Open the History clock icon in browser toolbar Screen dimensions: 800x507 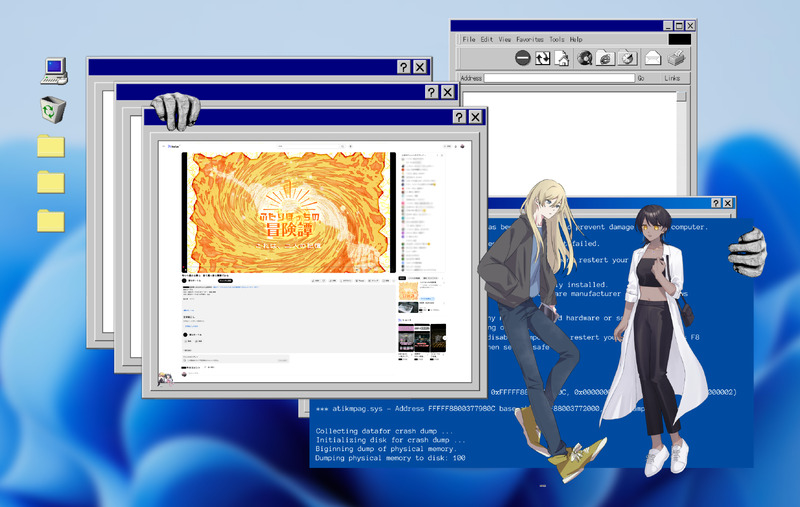[628, 58]
